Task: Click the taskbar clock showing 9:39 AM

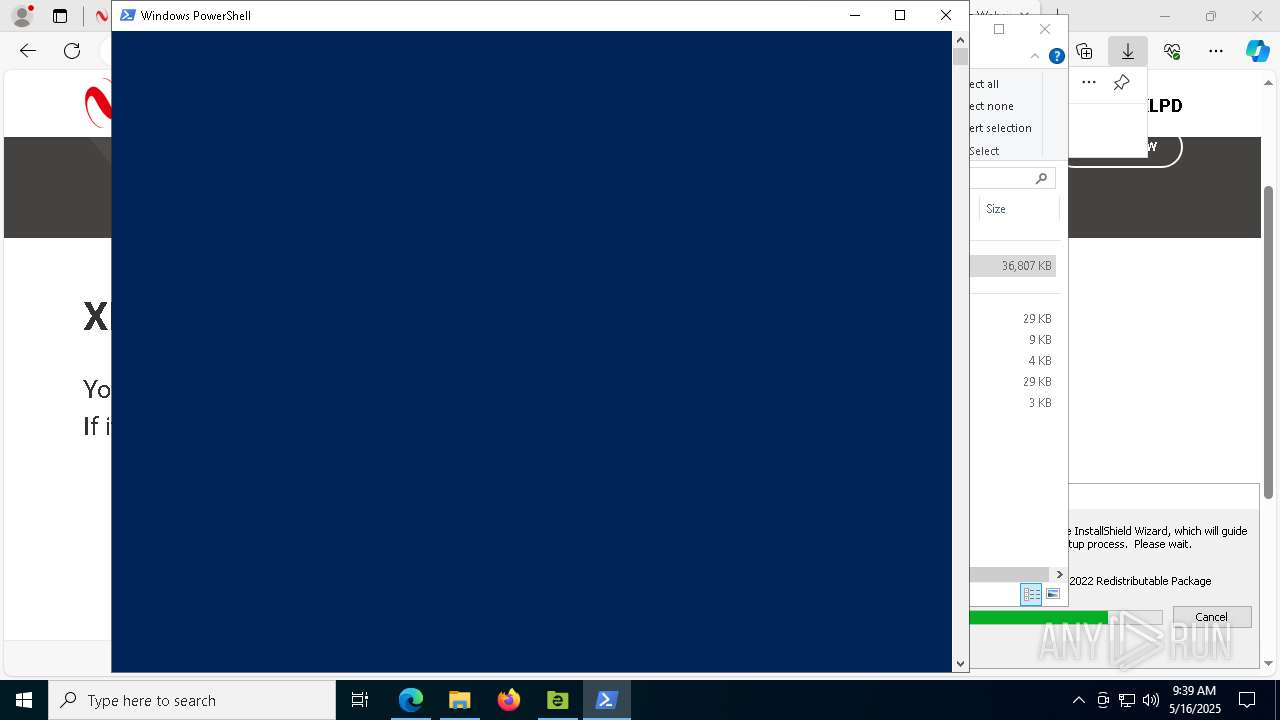Action: pos(1195,700)
